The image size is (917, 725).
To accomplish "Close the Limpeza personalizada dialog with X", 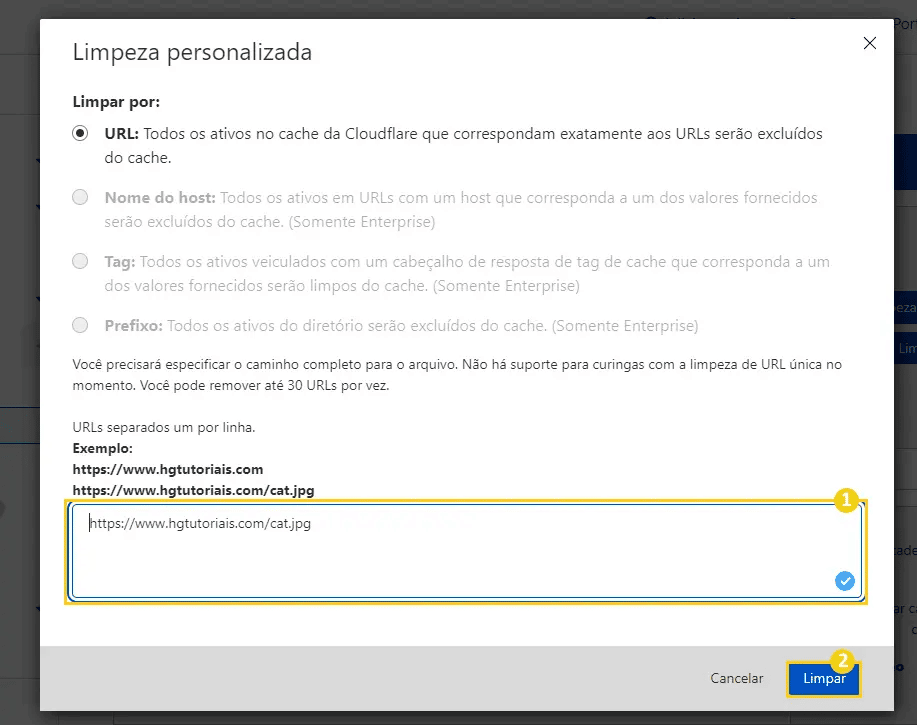I will coord(869,43).
